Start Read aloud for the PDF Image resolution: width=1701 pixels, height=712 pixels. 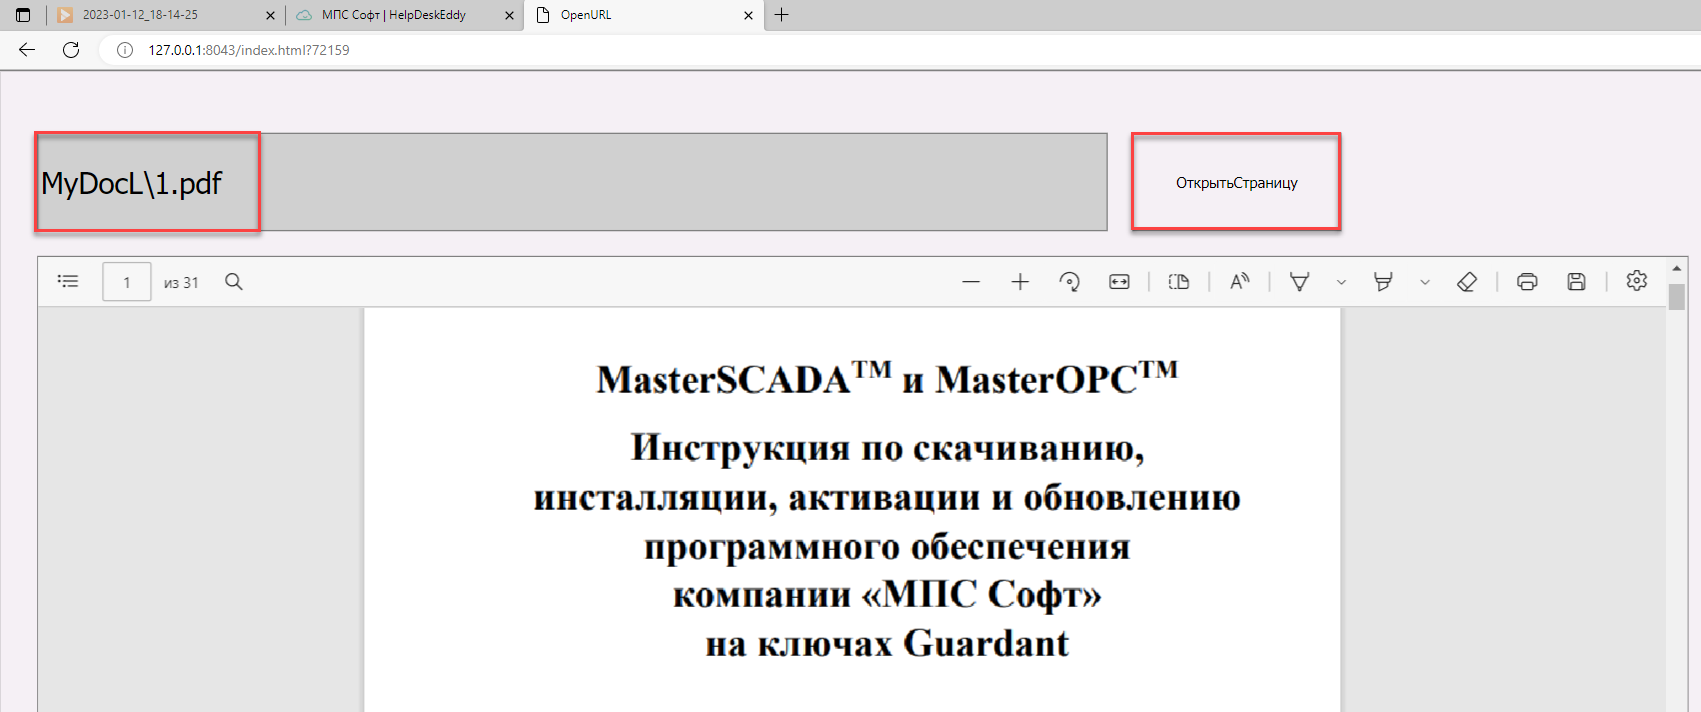pos(1240,282)
